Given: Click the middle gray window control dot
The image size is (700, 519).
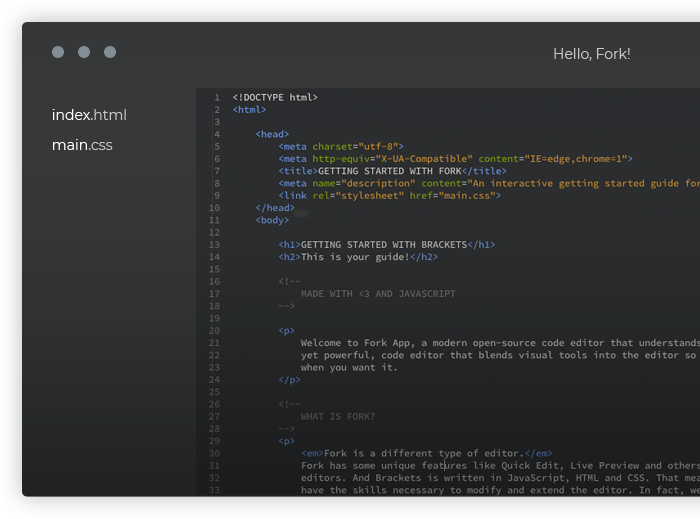Looking at the screenshot, I should 84,52.
